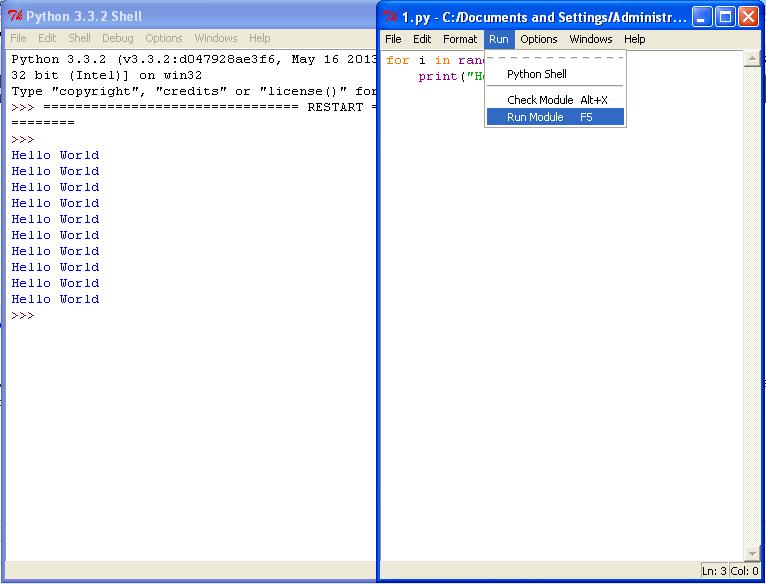Open the editor's Options menu
Screen dimensions: 766x584
[538, 39]
